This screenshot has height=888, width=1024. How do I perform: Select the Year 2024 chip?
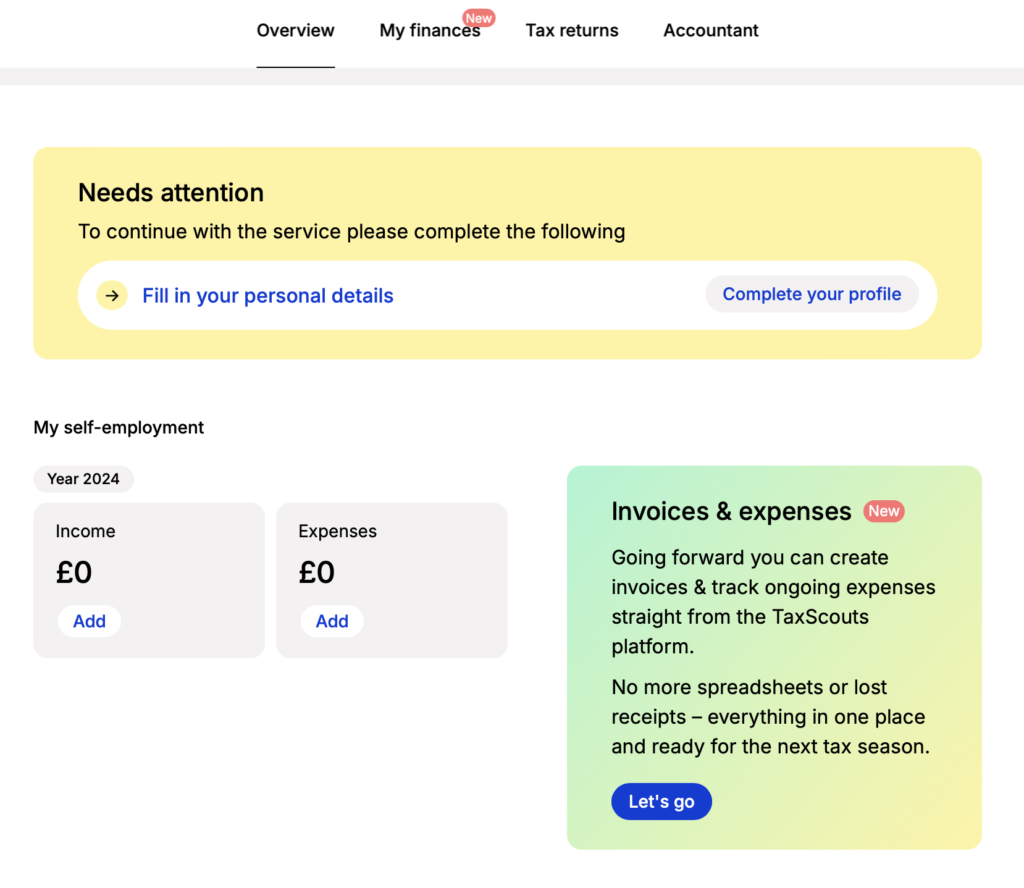(84, 479)
